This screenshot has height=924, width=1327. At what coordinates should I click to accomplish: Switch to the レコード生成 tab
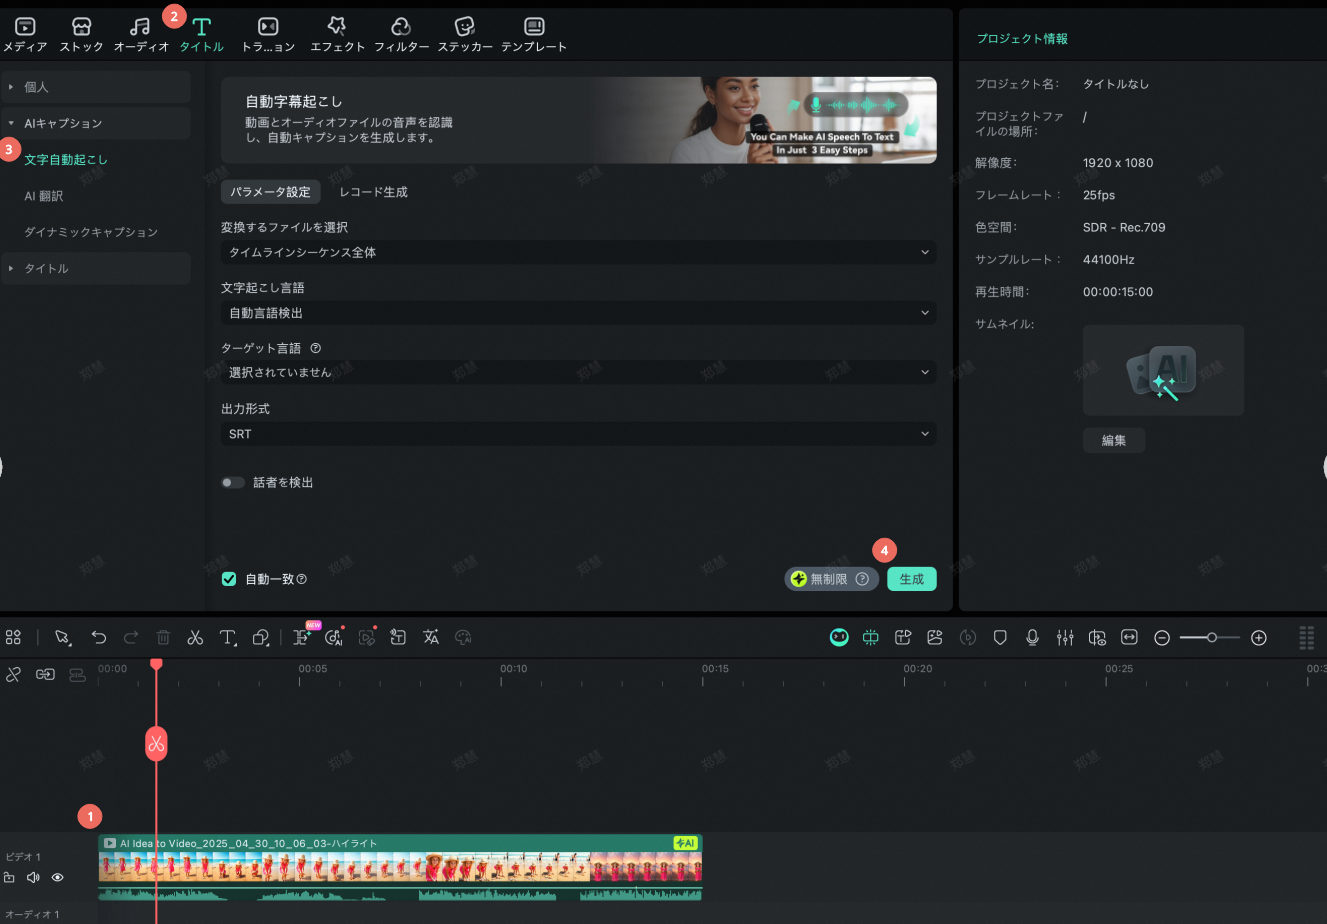point(373,192)
